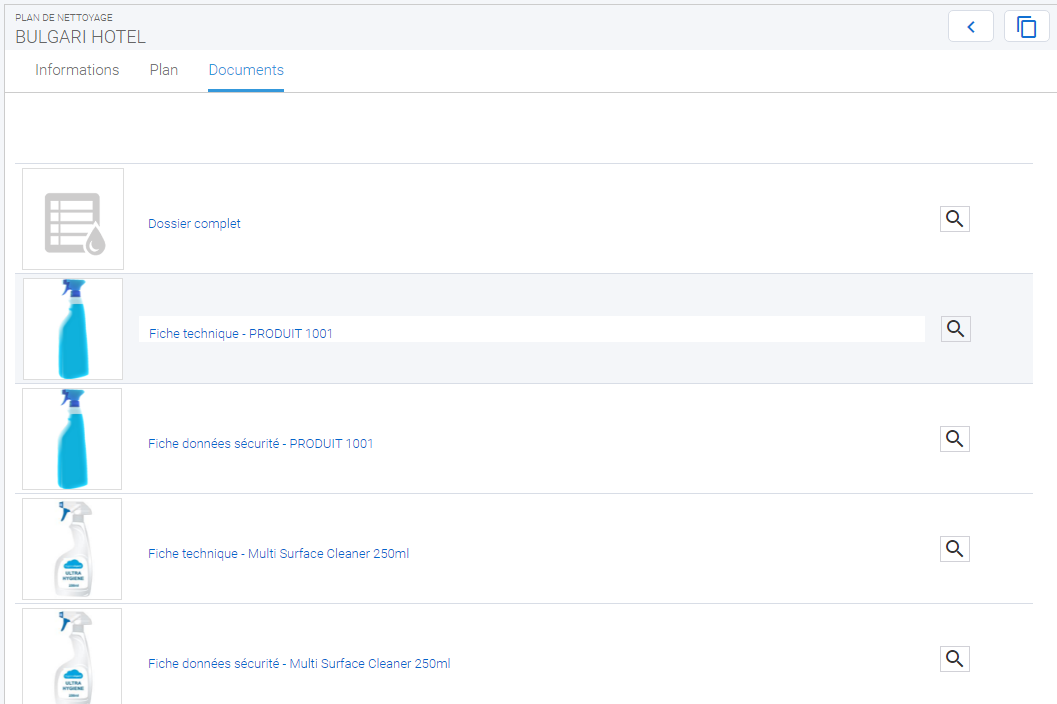This screenshot has height=704, width=1057.
Task: Open the Dossier complet link
Action: [194, 224]
